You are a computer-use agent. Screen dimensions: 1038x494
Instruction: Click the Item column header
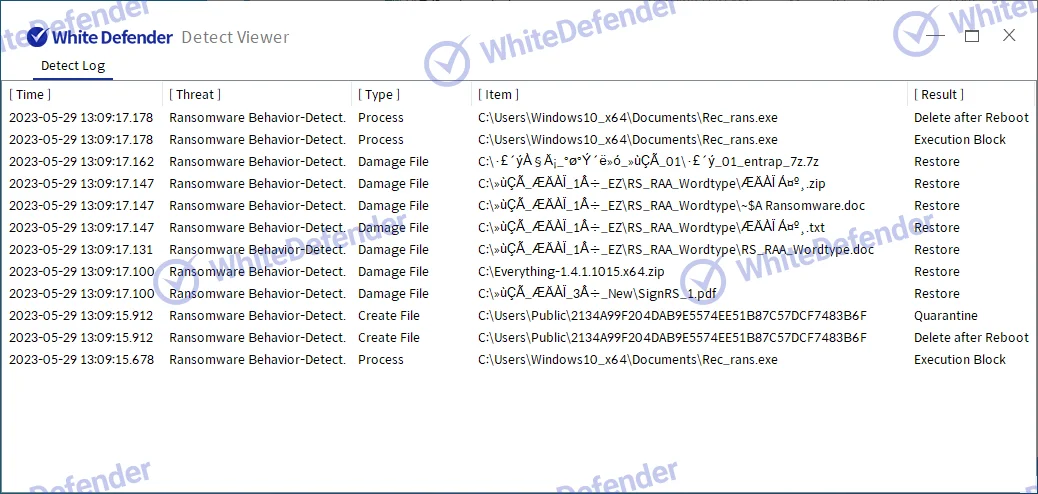pos(498,95)
